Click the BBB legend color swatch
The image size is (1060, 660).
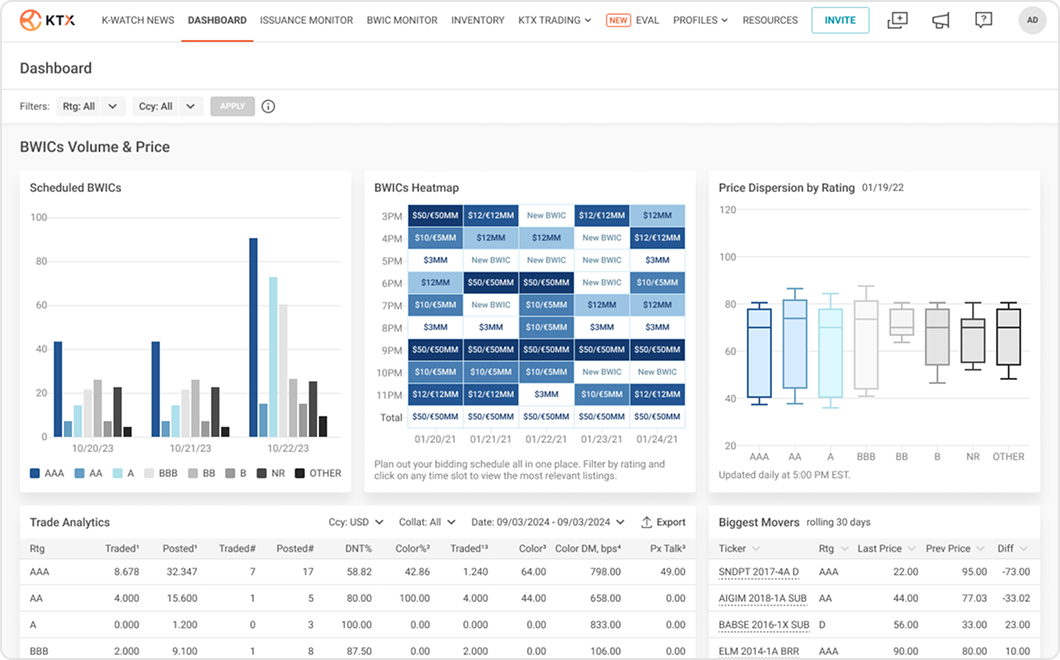tap(149, 473)
